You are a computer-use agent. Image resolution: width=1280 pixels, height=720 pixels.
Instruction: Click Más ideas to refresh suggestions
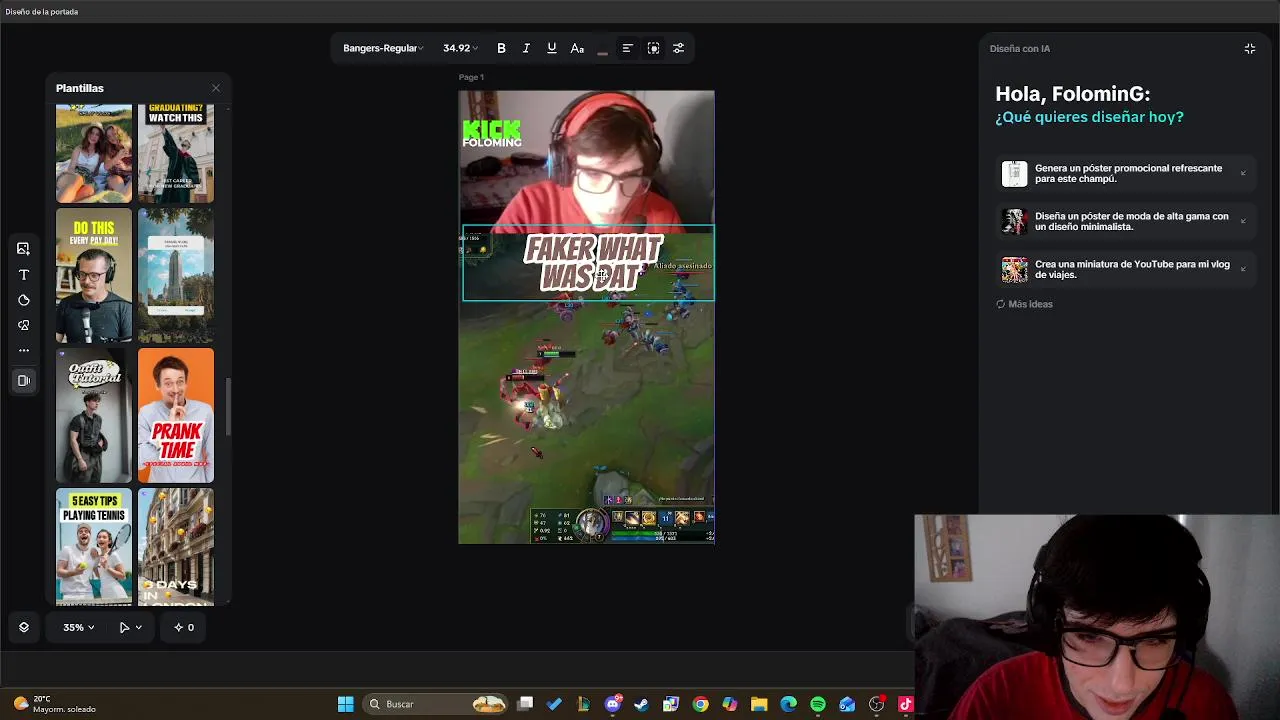tap(1024, 304)
